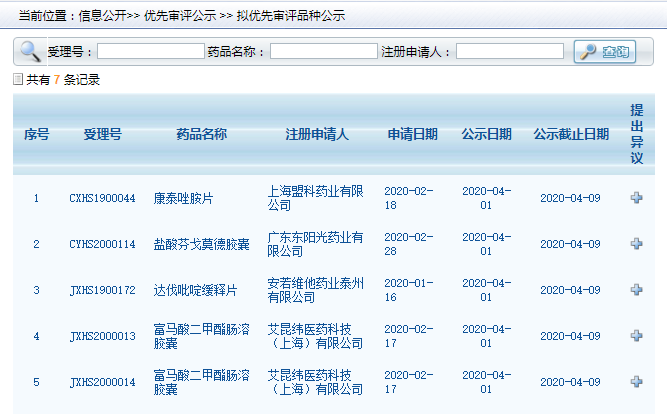667x414 pixels.
Task: Click the 序号 column header
Action: click(37, 134)
